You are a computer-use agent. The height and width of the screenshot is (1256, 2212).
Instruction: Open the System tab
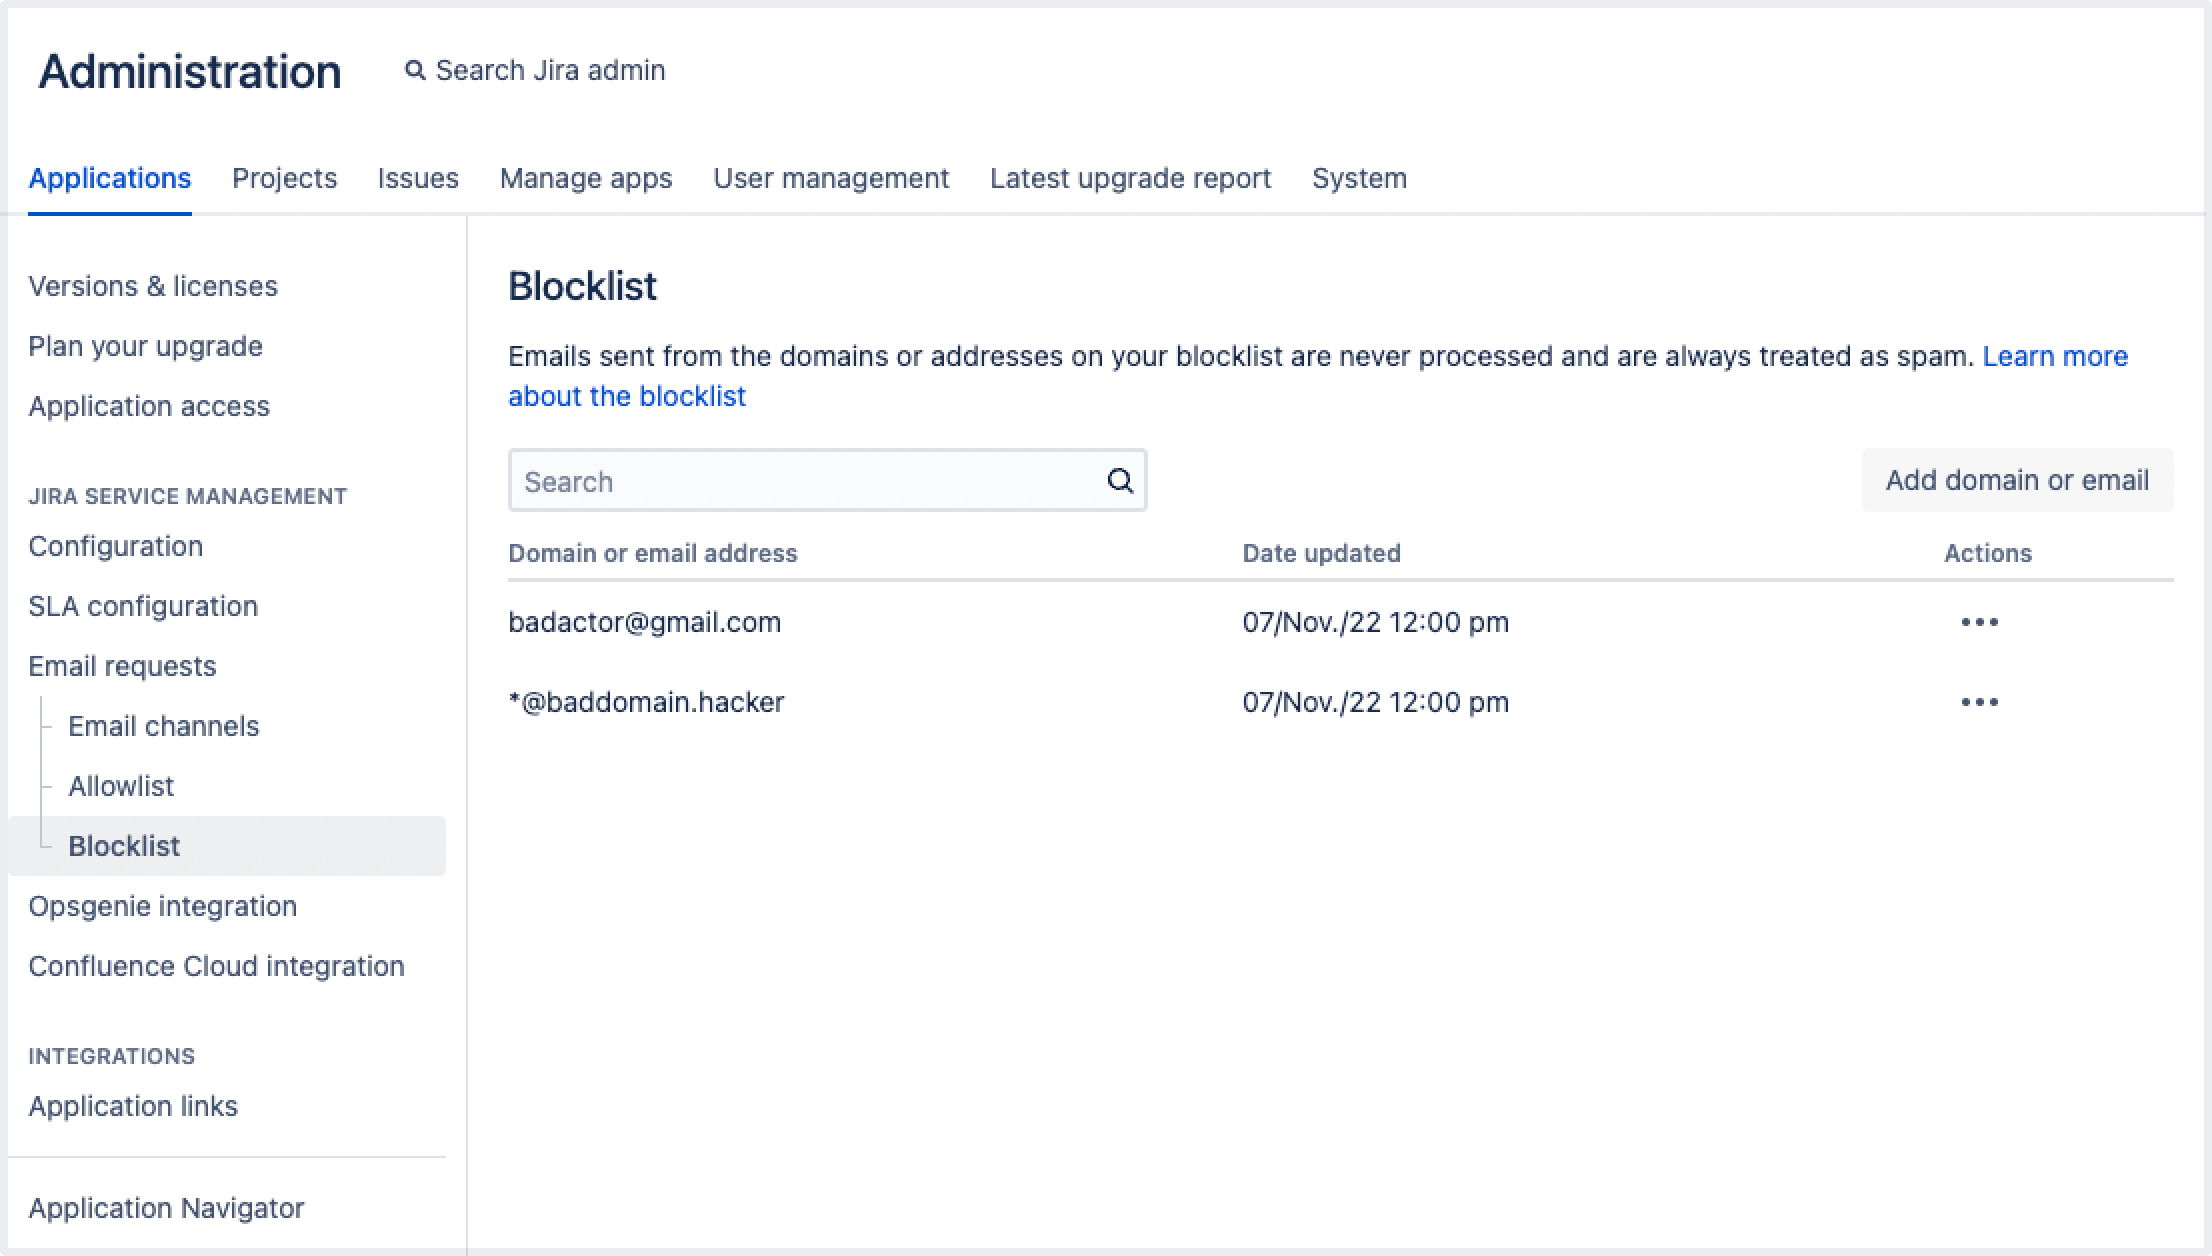tap(1359, 178)
